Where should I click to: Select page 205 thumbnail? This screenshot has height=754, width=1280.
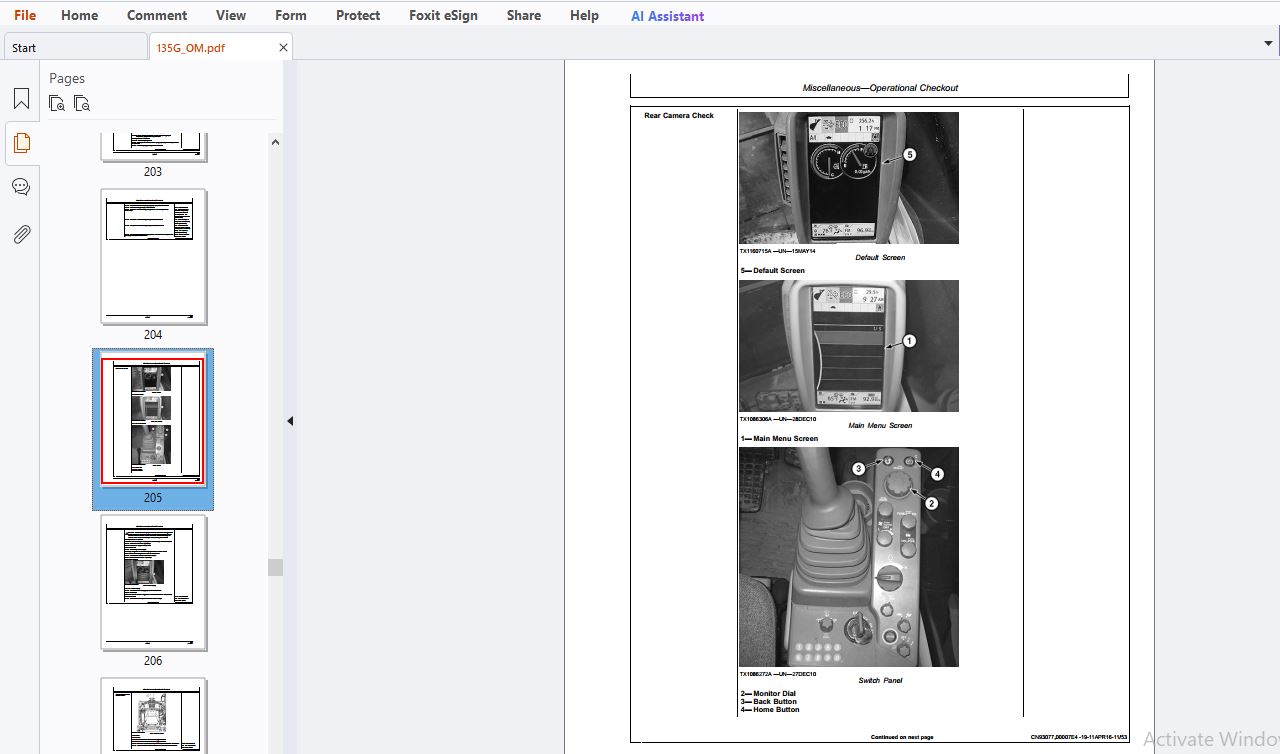pos(153,421)
